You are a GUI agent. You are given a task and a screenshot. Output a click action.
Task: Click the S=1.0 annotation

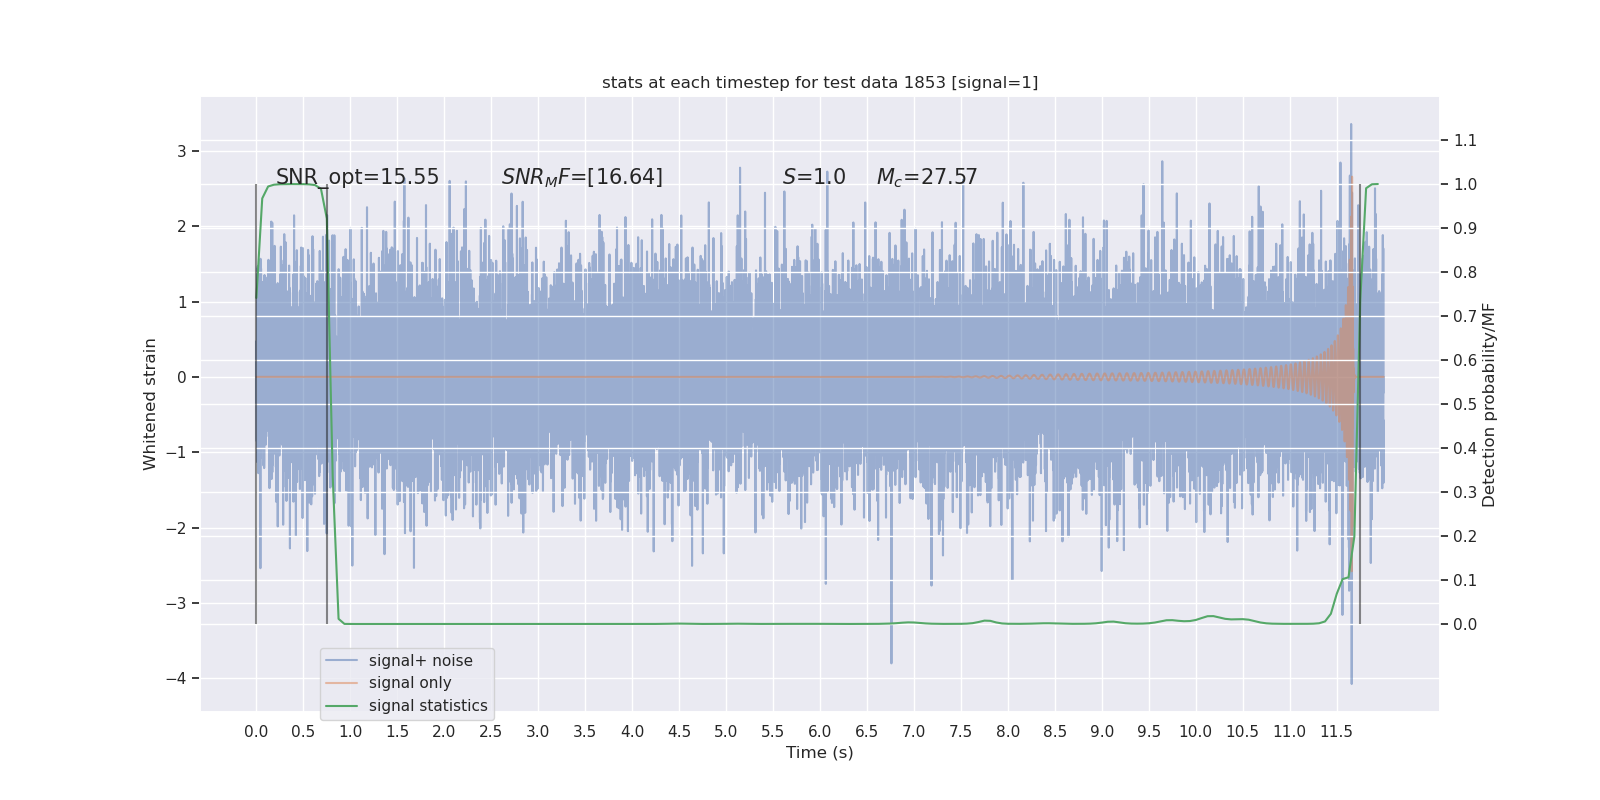click(x=814, y=177)
